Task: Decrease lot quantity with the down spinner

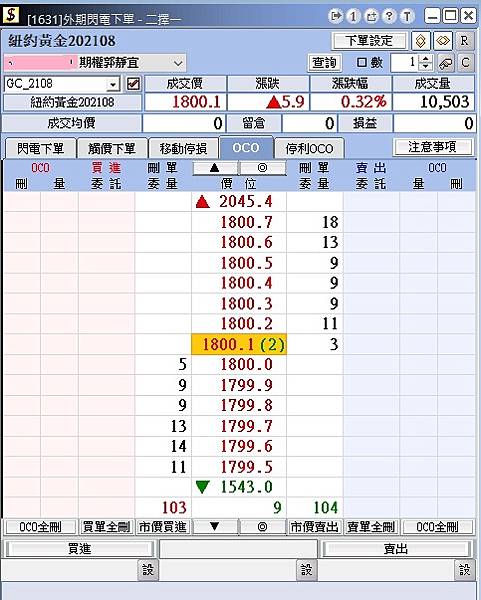Action: click(x=426, y=67)
